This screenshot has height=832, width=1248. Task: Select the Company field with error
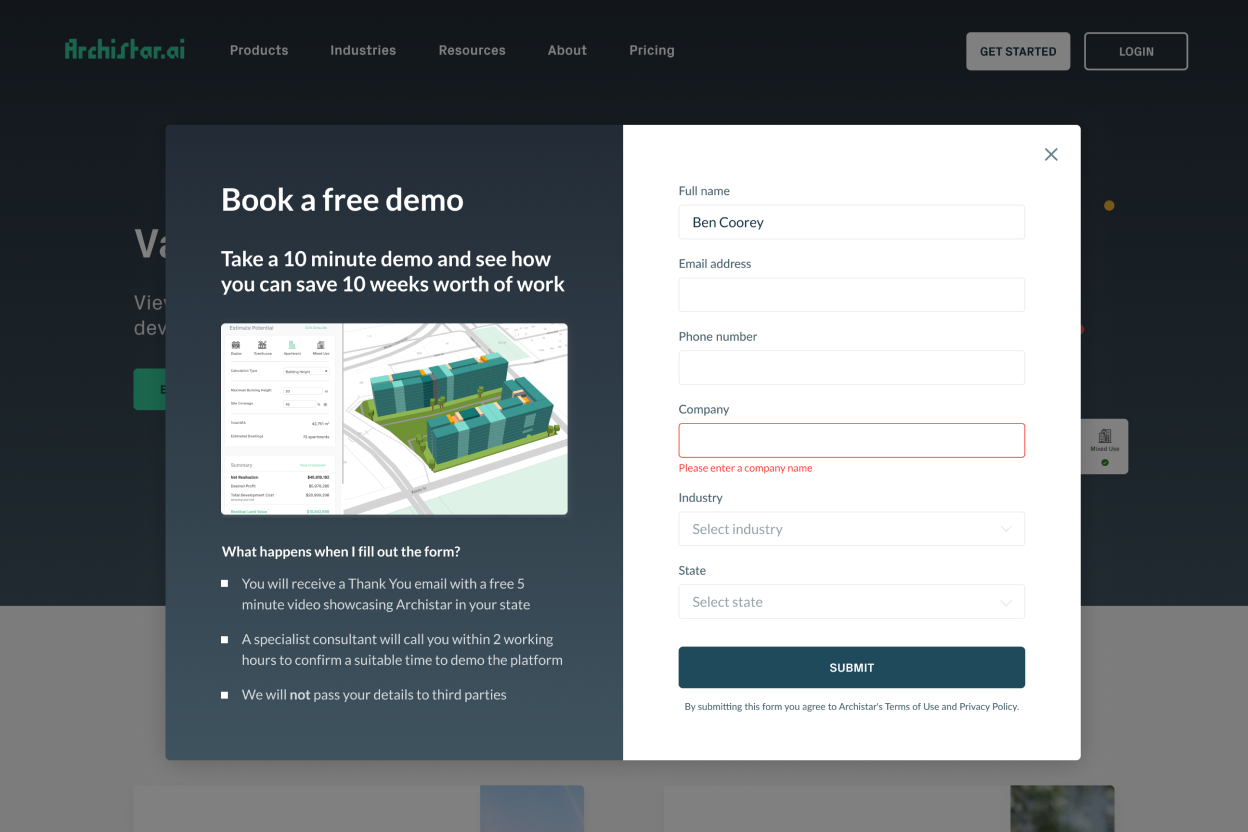pyautogui.click(x=851, y=440)
